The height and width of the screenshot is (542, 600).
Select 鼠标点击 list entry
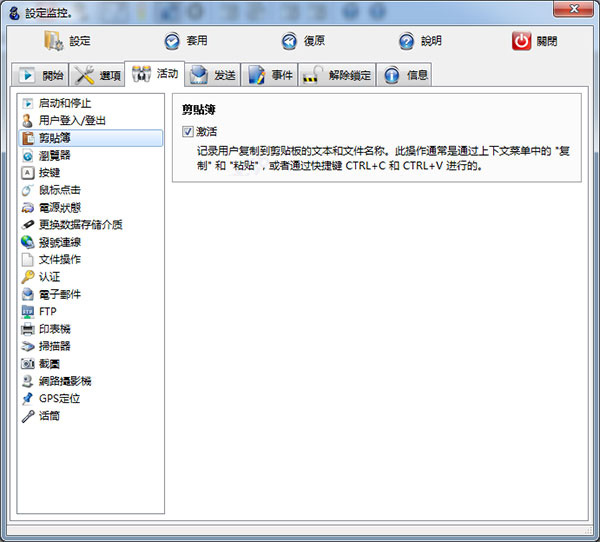[90, 190]
